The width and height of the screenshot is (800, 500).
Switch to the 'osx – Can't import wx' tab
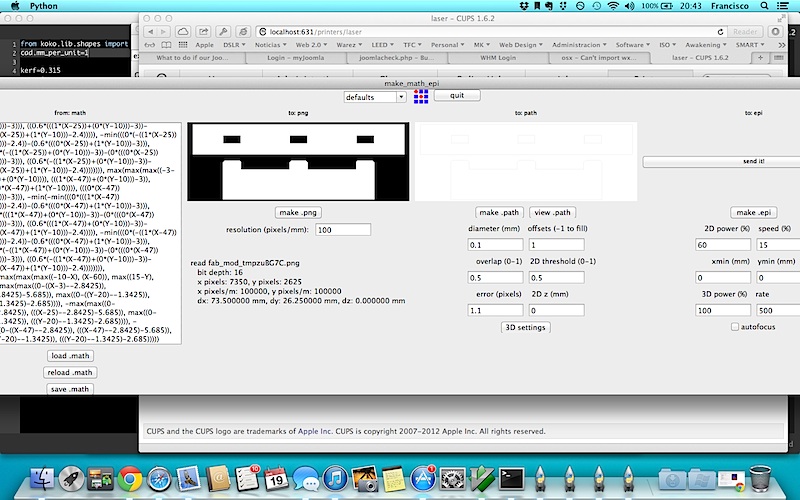[599, 58]
